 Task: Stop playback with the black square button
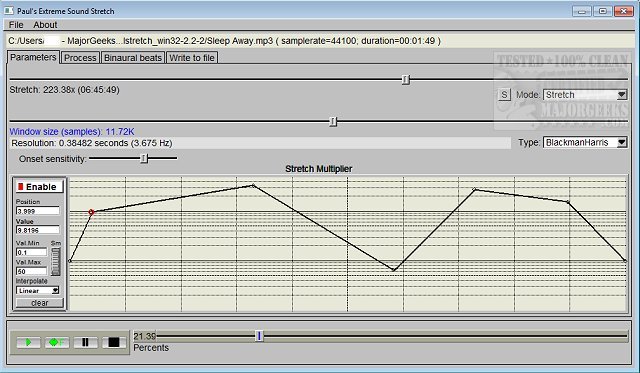(114, 342)
